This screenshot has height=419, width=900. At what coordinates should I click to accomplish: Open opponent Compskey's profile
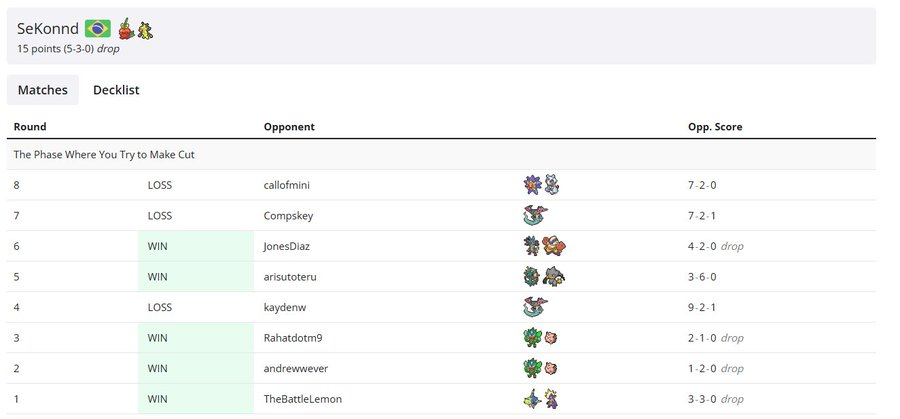coord(288,216)
